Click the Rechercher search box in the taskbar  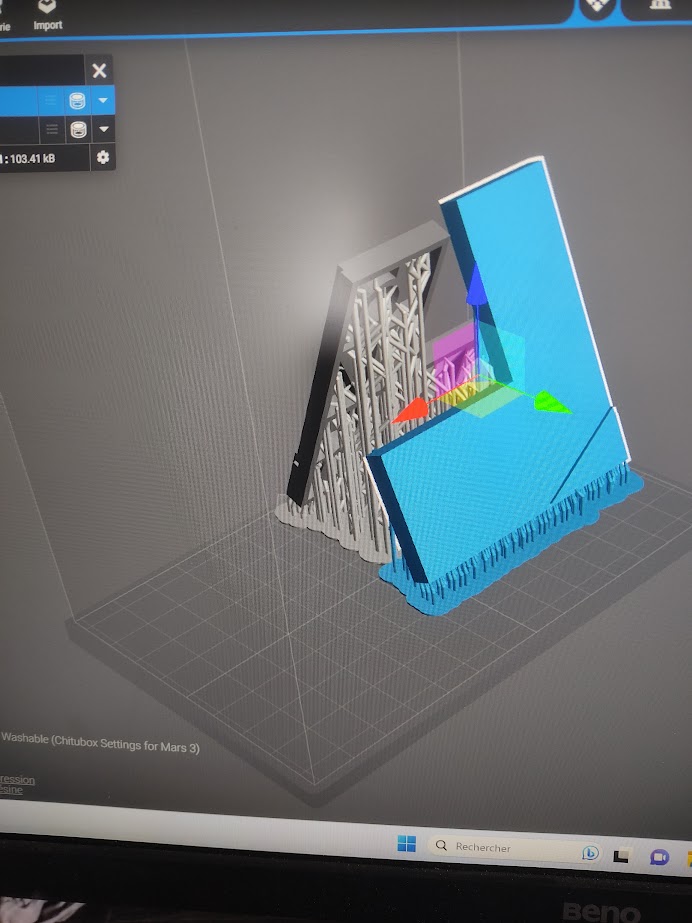point(513,848)
